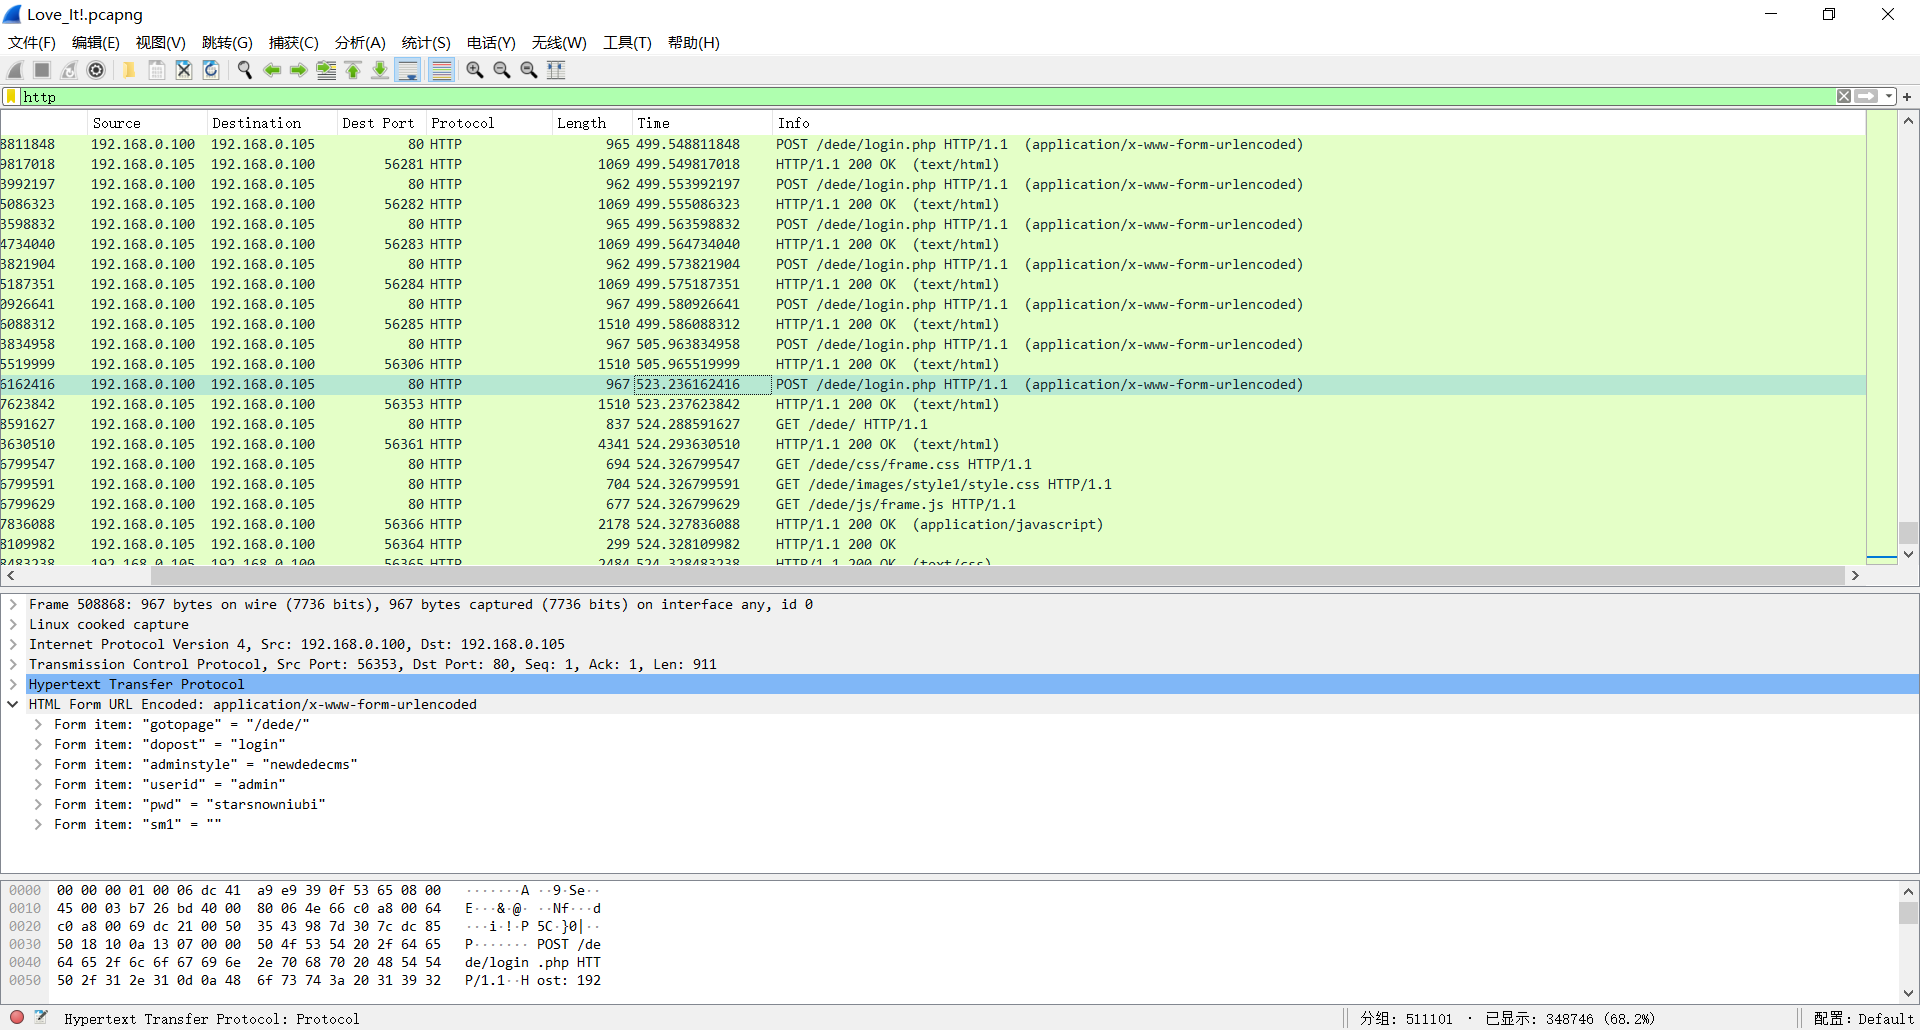
Task: Open the 统计(S) menu
Action: click(426, 43)
